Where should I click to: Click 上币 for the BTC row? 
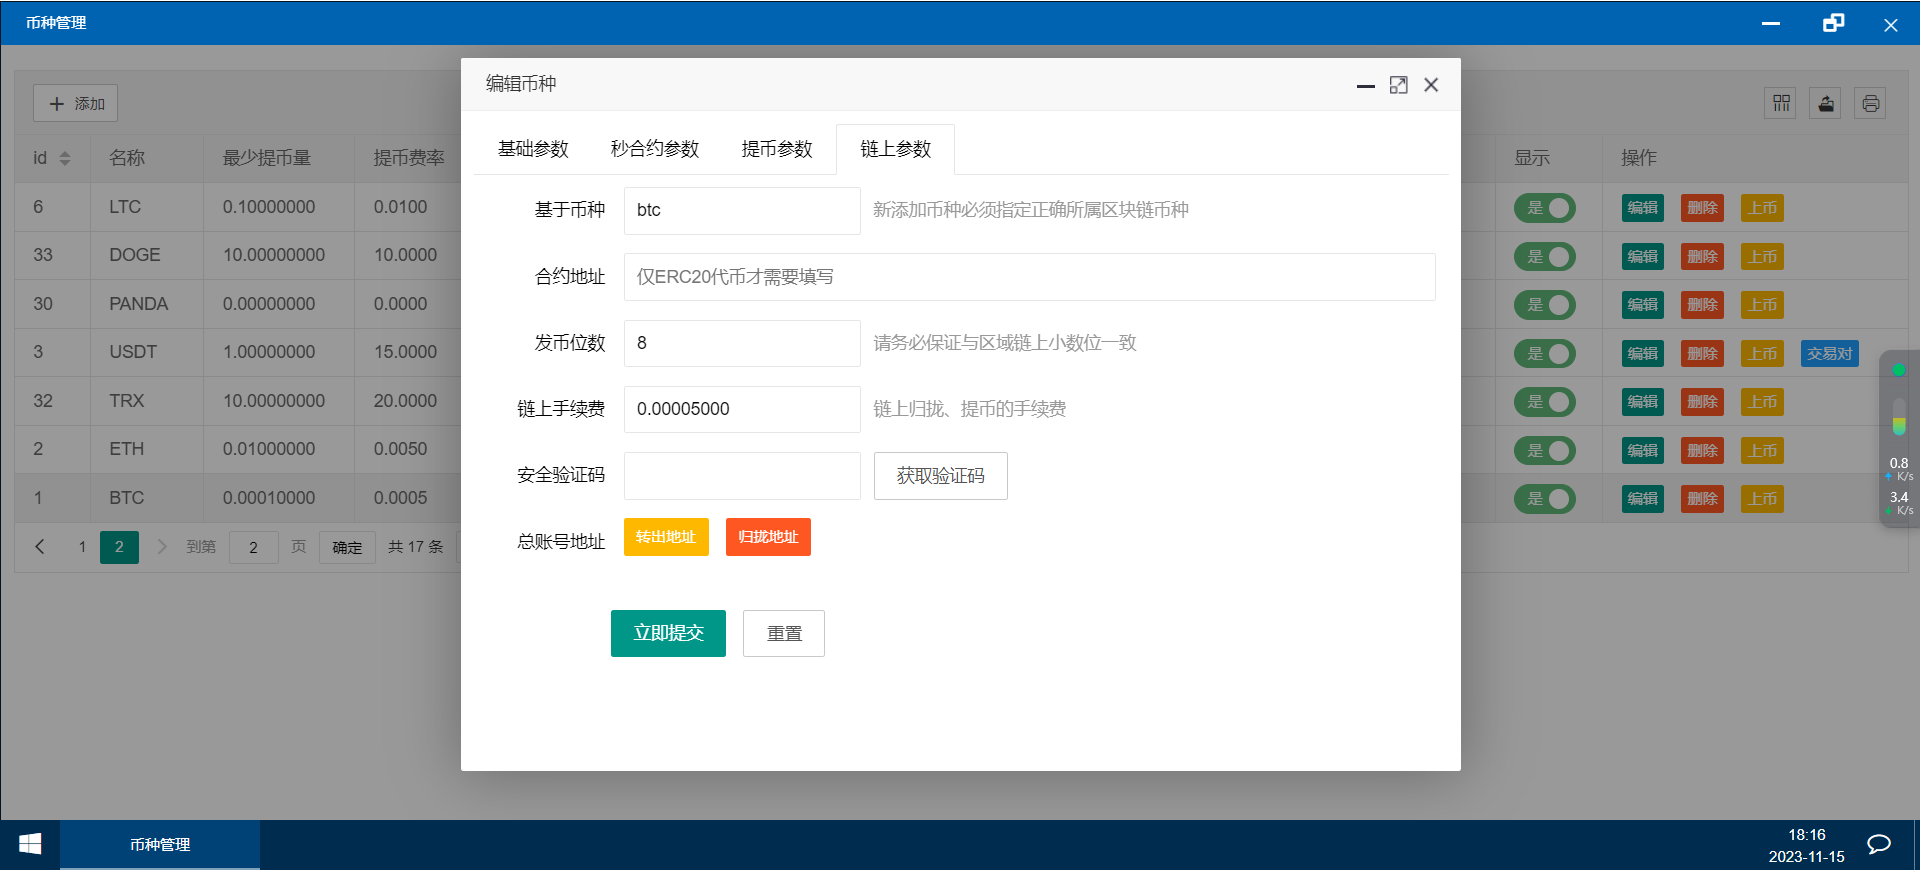coord(1762,499)
